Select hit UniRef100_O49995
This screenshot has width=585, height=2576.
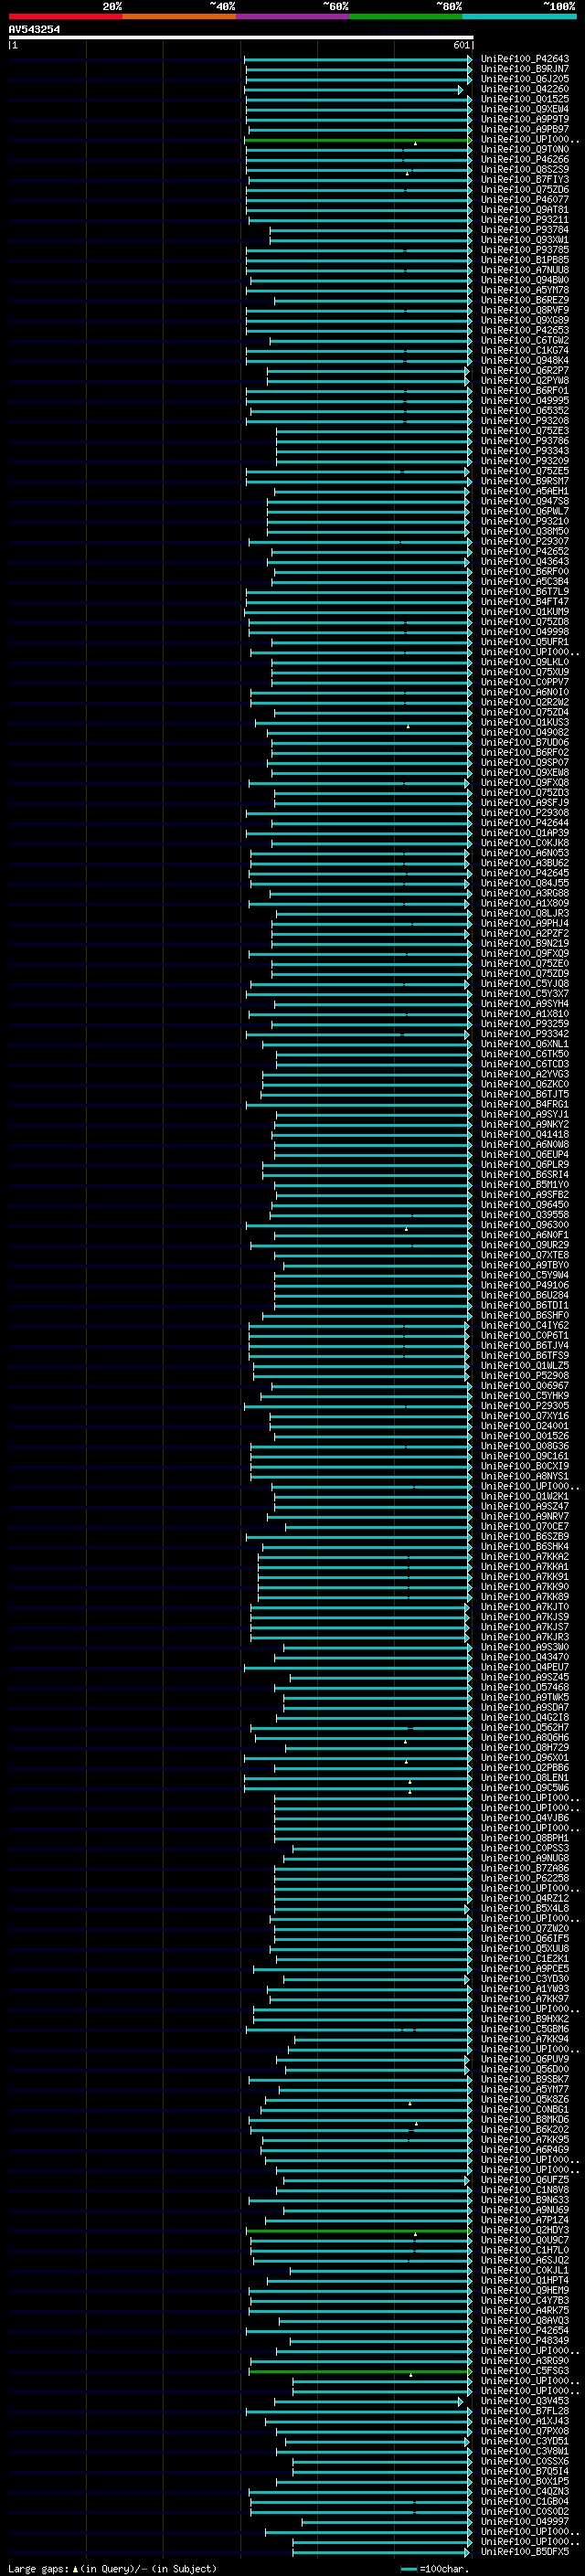pos(524,401)
